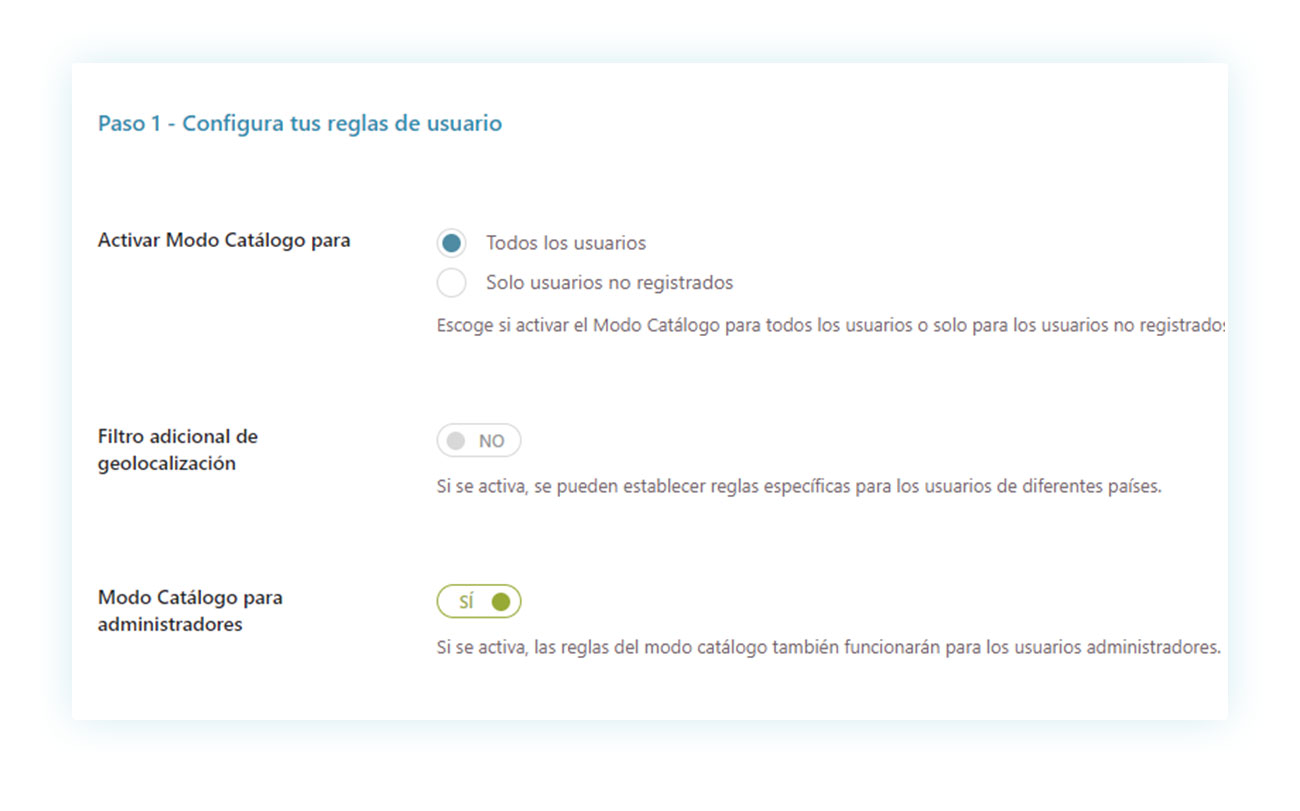The width and height of the screenshot is (1300, 811).
Task: Click description 'Si se activa, se pueden establecer reglas'
Action: (799, 489)
